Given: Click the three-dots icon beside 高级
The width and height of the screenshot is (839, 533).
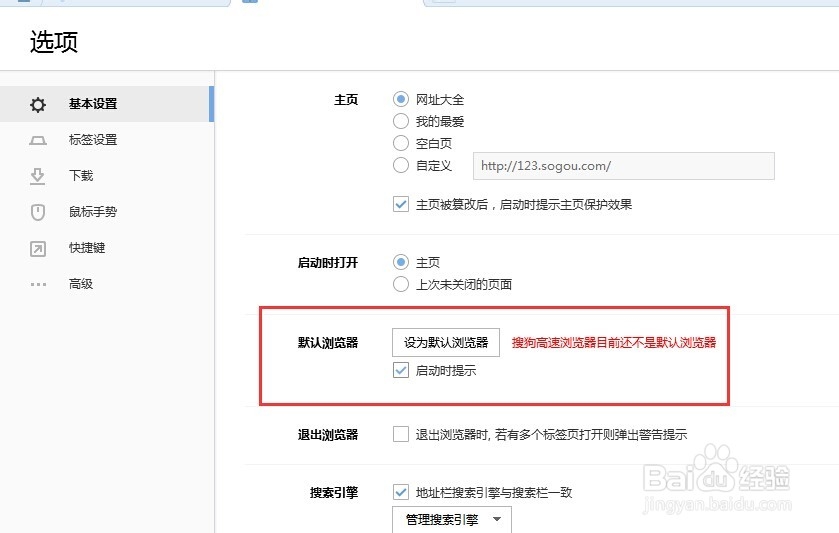Looking at the screenshot, I should click(38, 284).
